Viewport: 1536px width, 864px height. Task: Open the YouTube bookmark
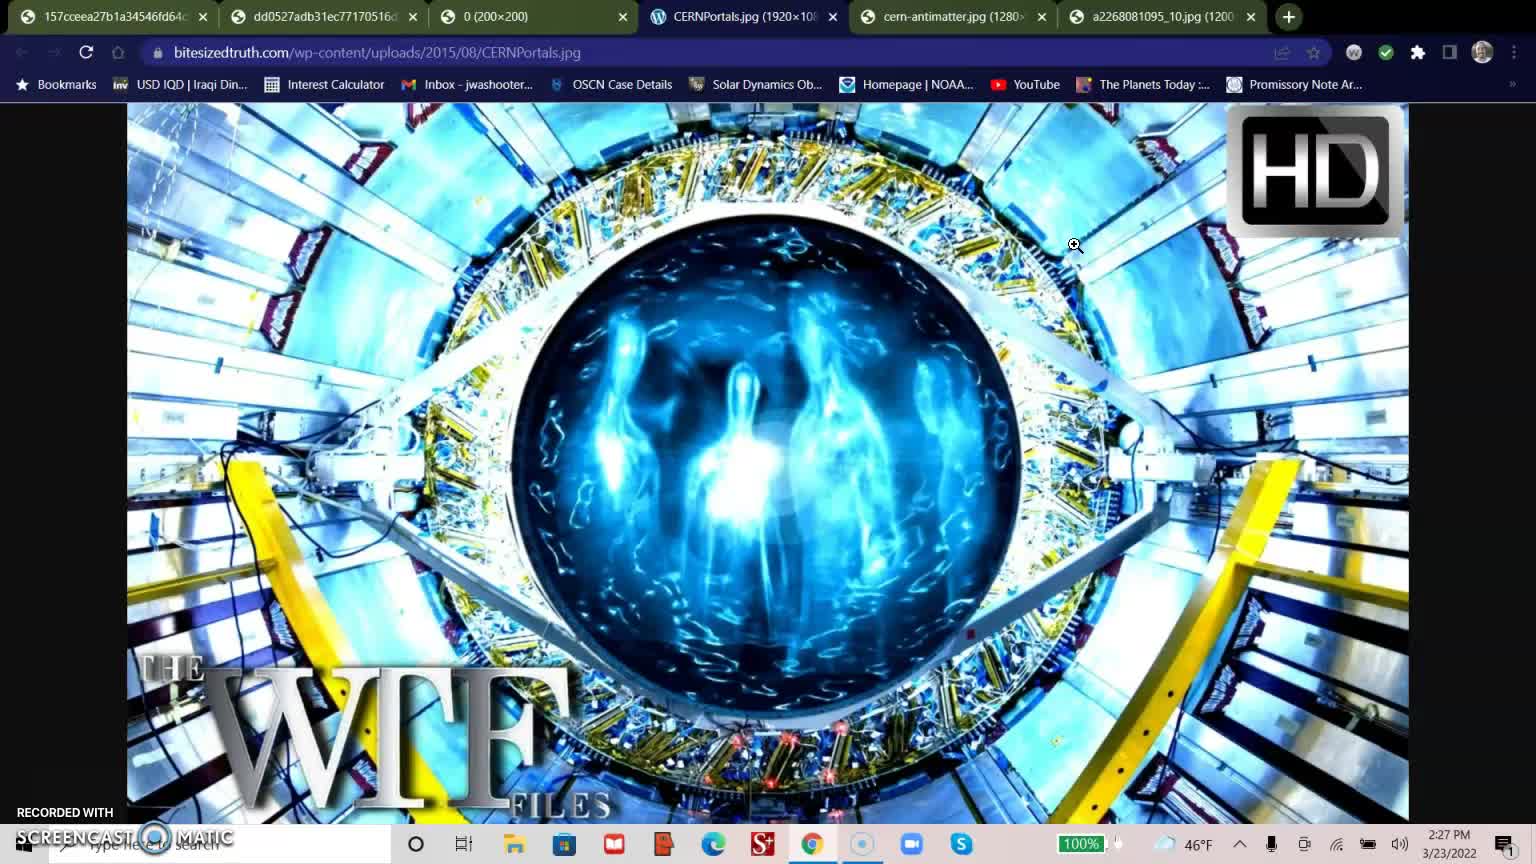[x=1025, y=85]
